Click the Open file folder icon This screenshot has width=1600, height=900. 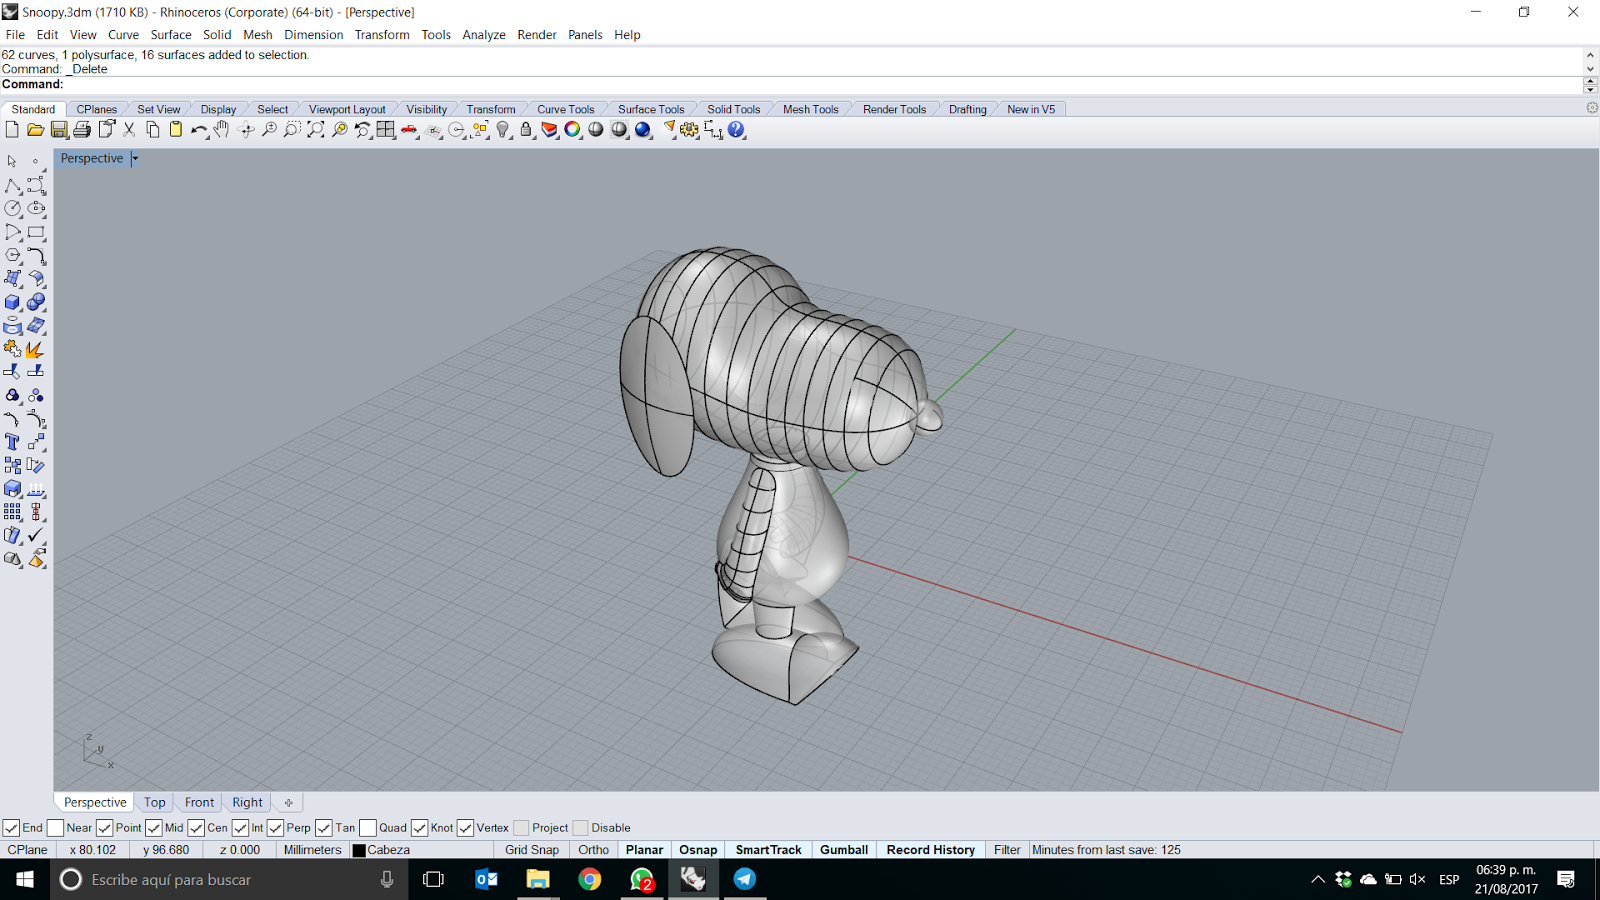pyautogui.click(x=35, y=130)
